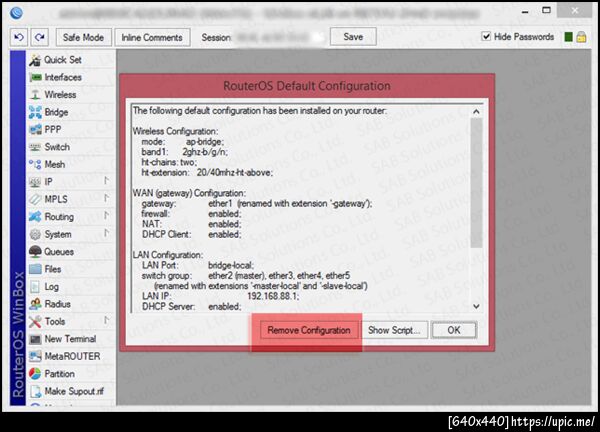Expand the Routing submenu arrow
Image resolution: width=600 pixels, height=432 pixels.
click(x=106, y=215)
